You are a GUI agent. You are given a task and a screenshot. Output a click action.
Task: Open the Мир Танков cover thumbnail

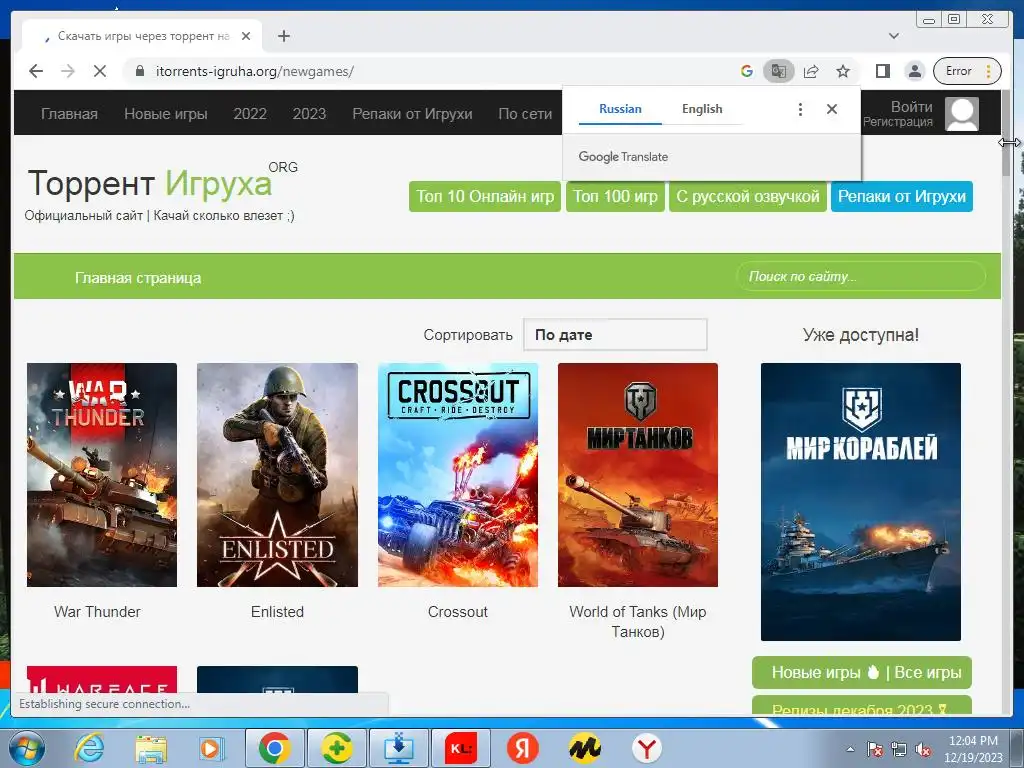click(638, 475)
